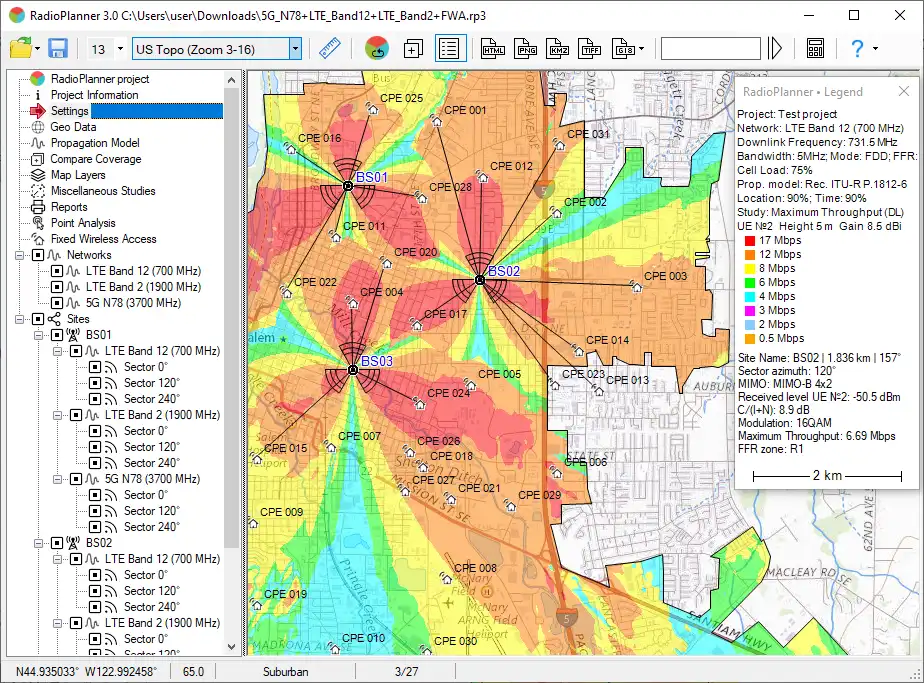Export map as HTML

pyautogui.click(x=493, y=49)
